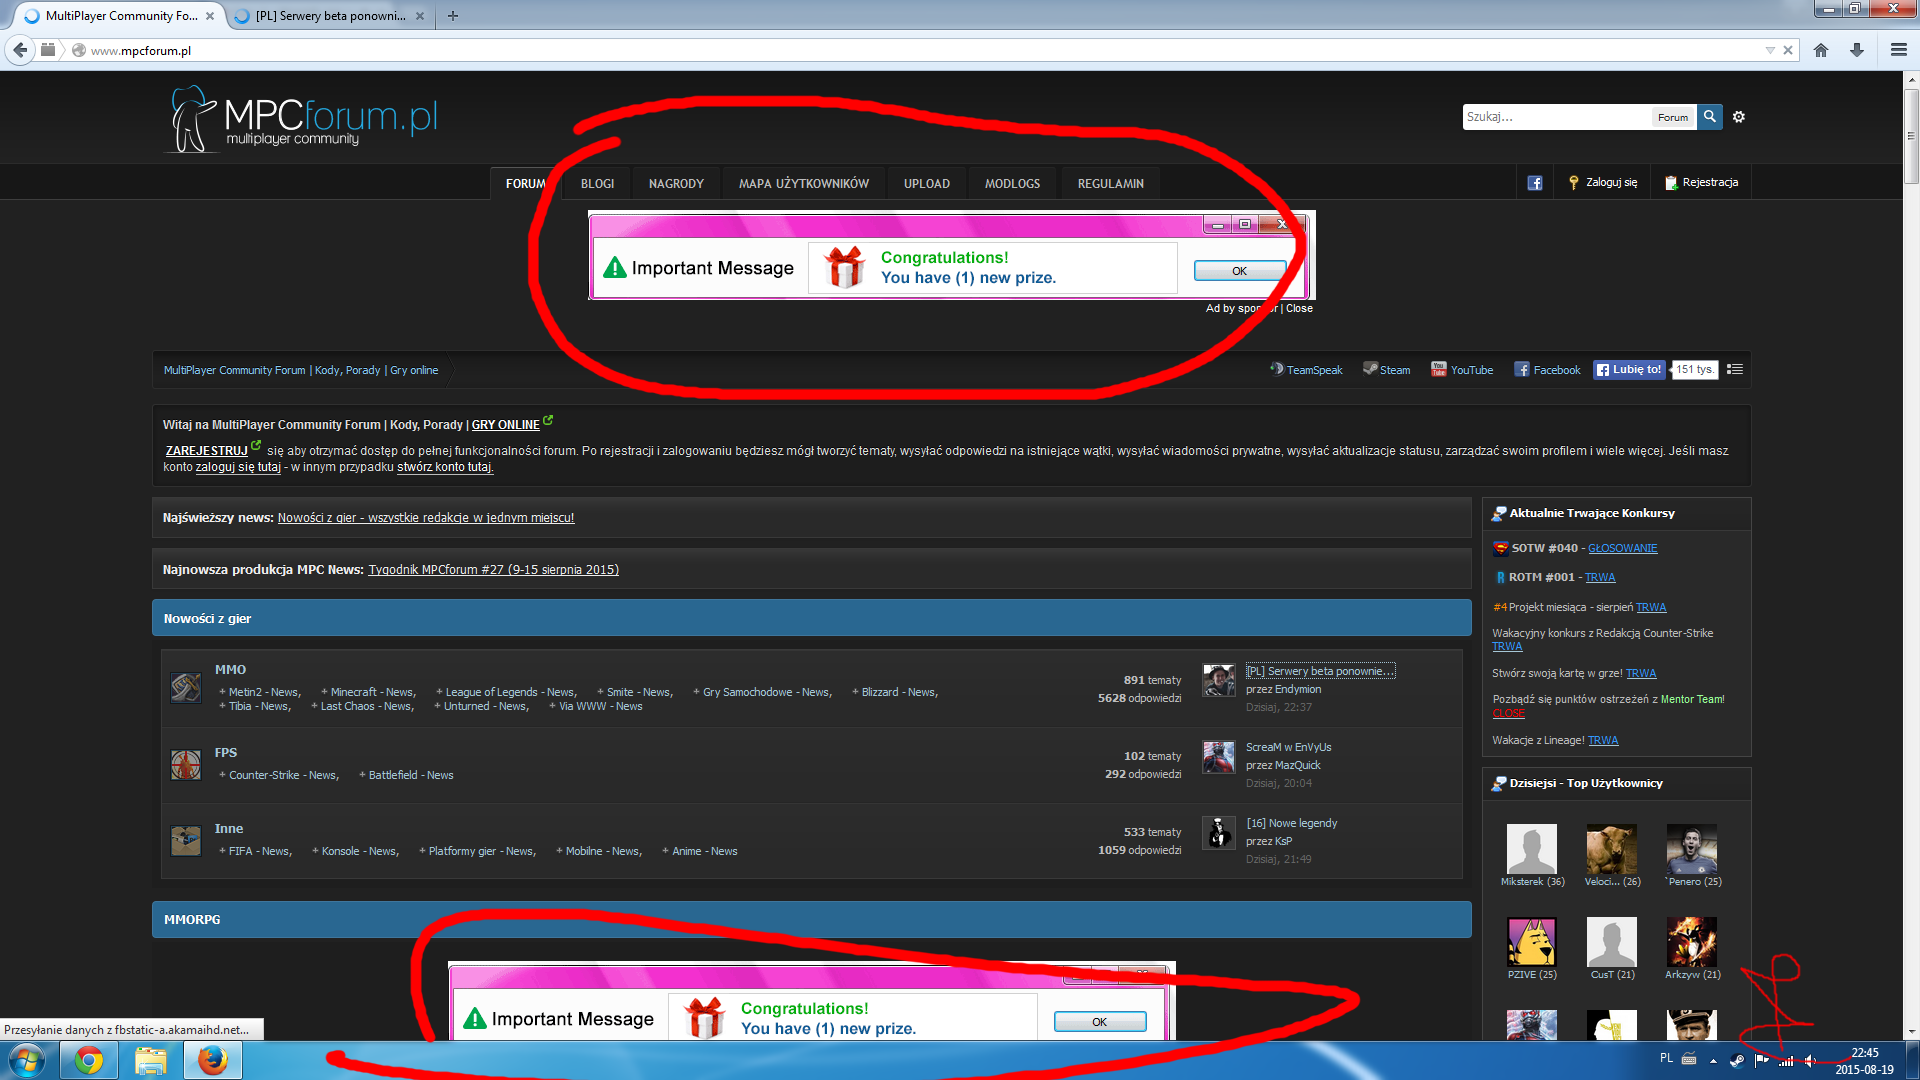Open Counter-Strike - News subforum

pos(283,775)
